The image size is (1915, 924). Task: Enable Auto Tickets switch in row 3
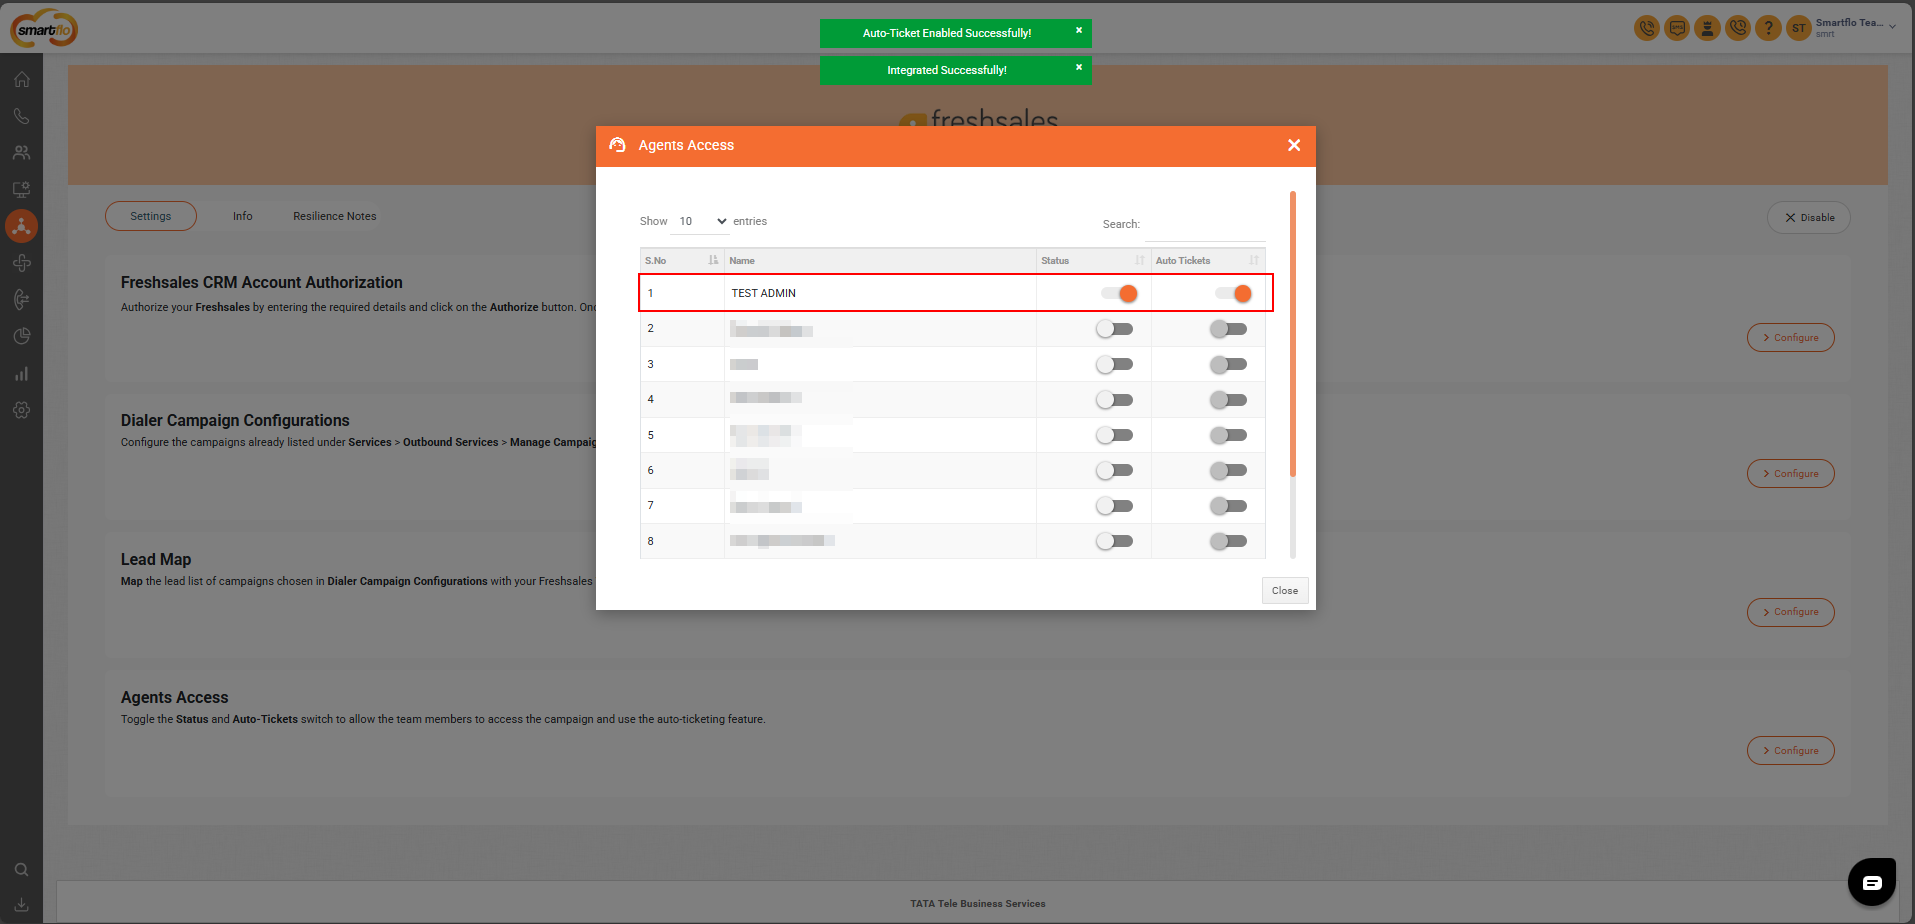tap(1228, 365)
